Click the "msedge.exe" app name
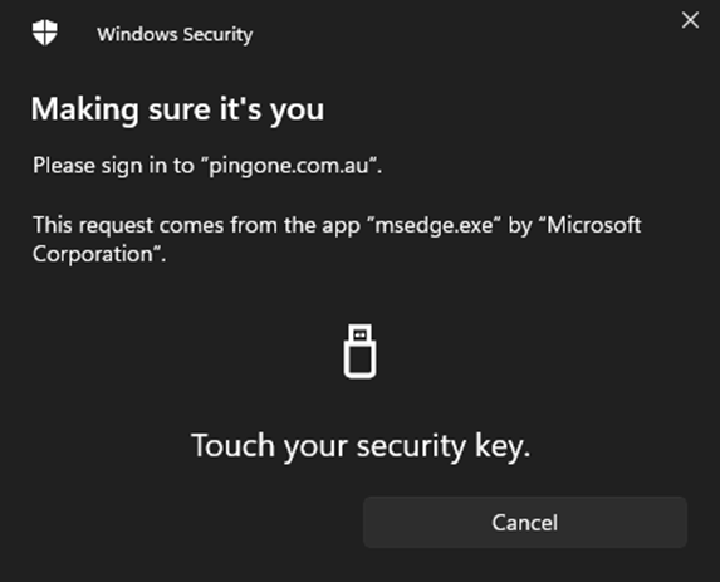The height and width of the screenshot is (582, 720). click(x=435, y=225)
